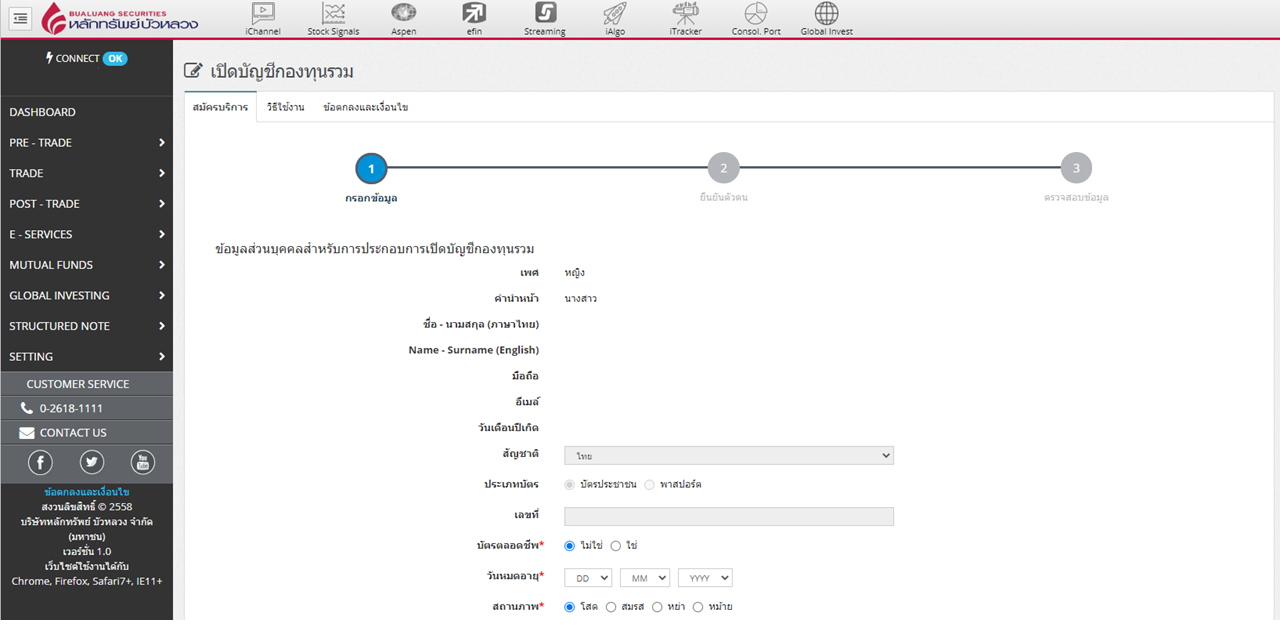Image resolution: width=1280 pixels, height=627 pixels.
Task: Choose ใช่ for lifetime card option
Action: 616,546
